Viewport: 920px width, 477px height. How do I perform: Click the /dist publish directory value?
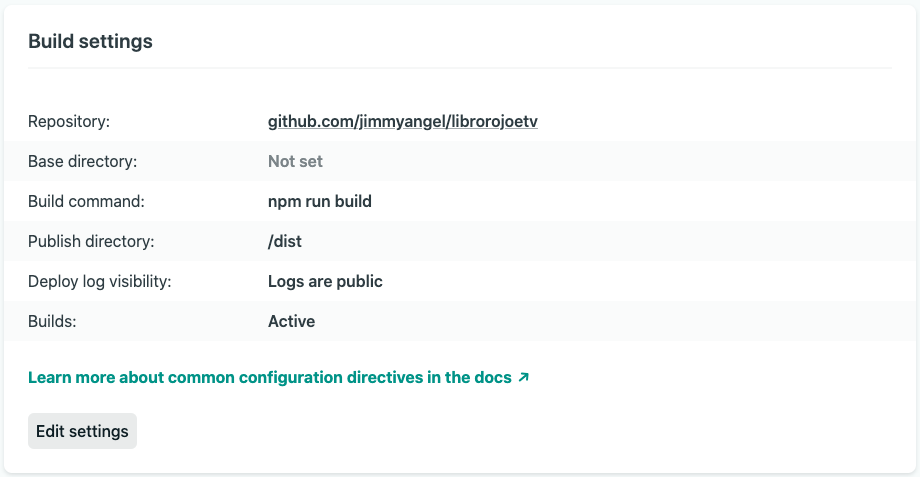pyautogui.click(x=285, y=241)
